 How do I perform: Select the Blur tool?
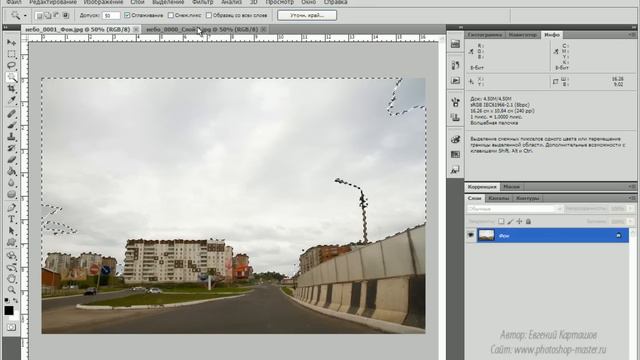11,182
